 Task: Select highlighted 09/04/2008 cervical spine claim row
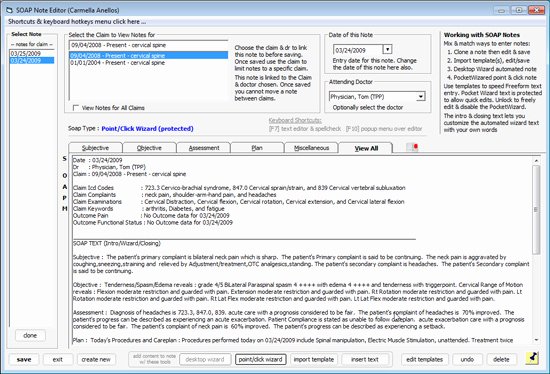click(148, 55)
